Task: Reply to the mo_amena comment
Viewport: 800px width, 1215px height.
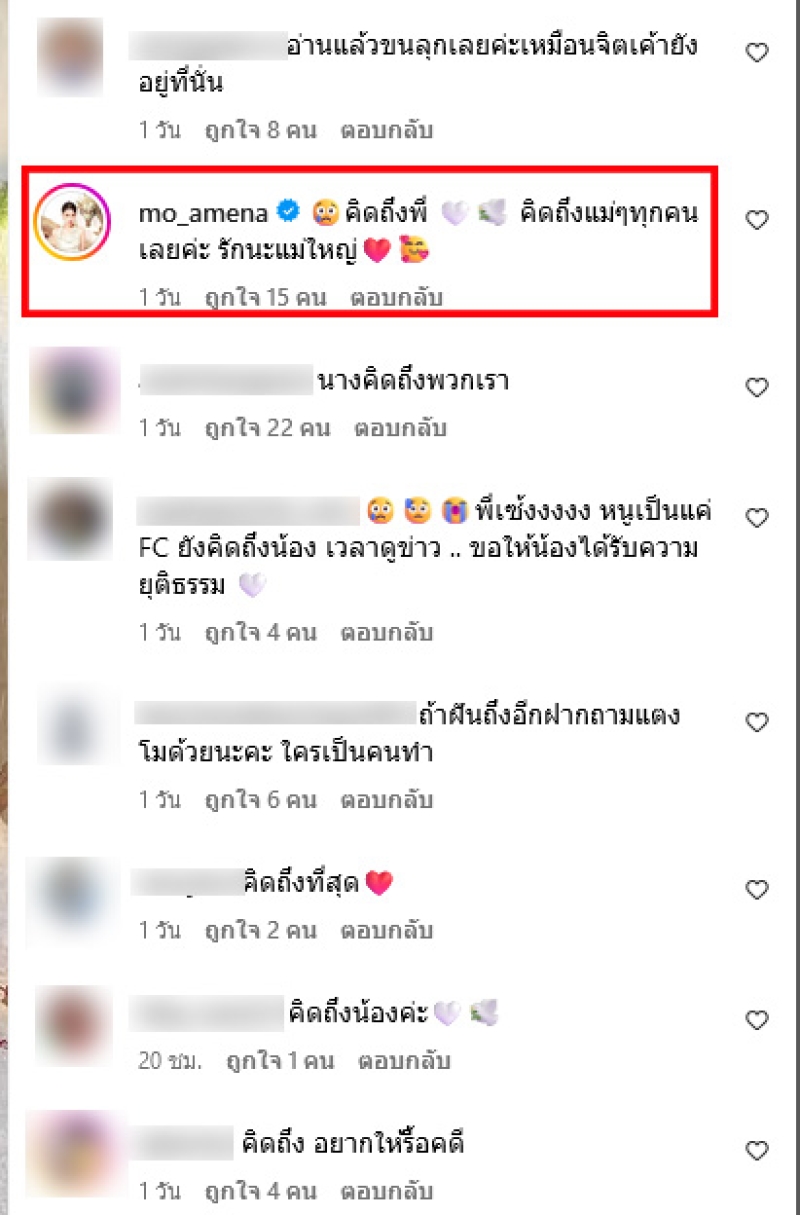Action: [396, 297]
